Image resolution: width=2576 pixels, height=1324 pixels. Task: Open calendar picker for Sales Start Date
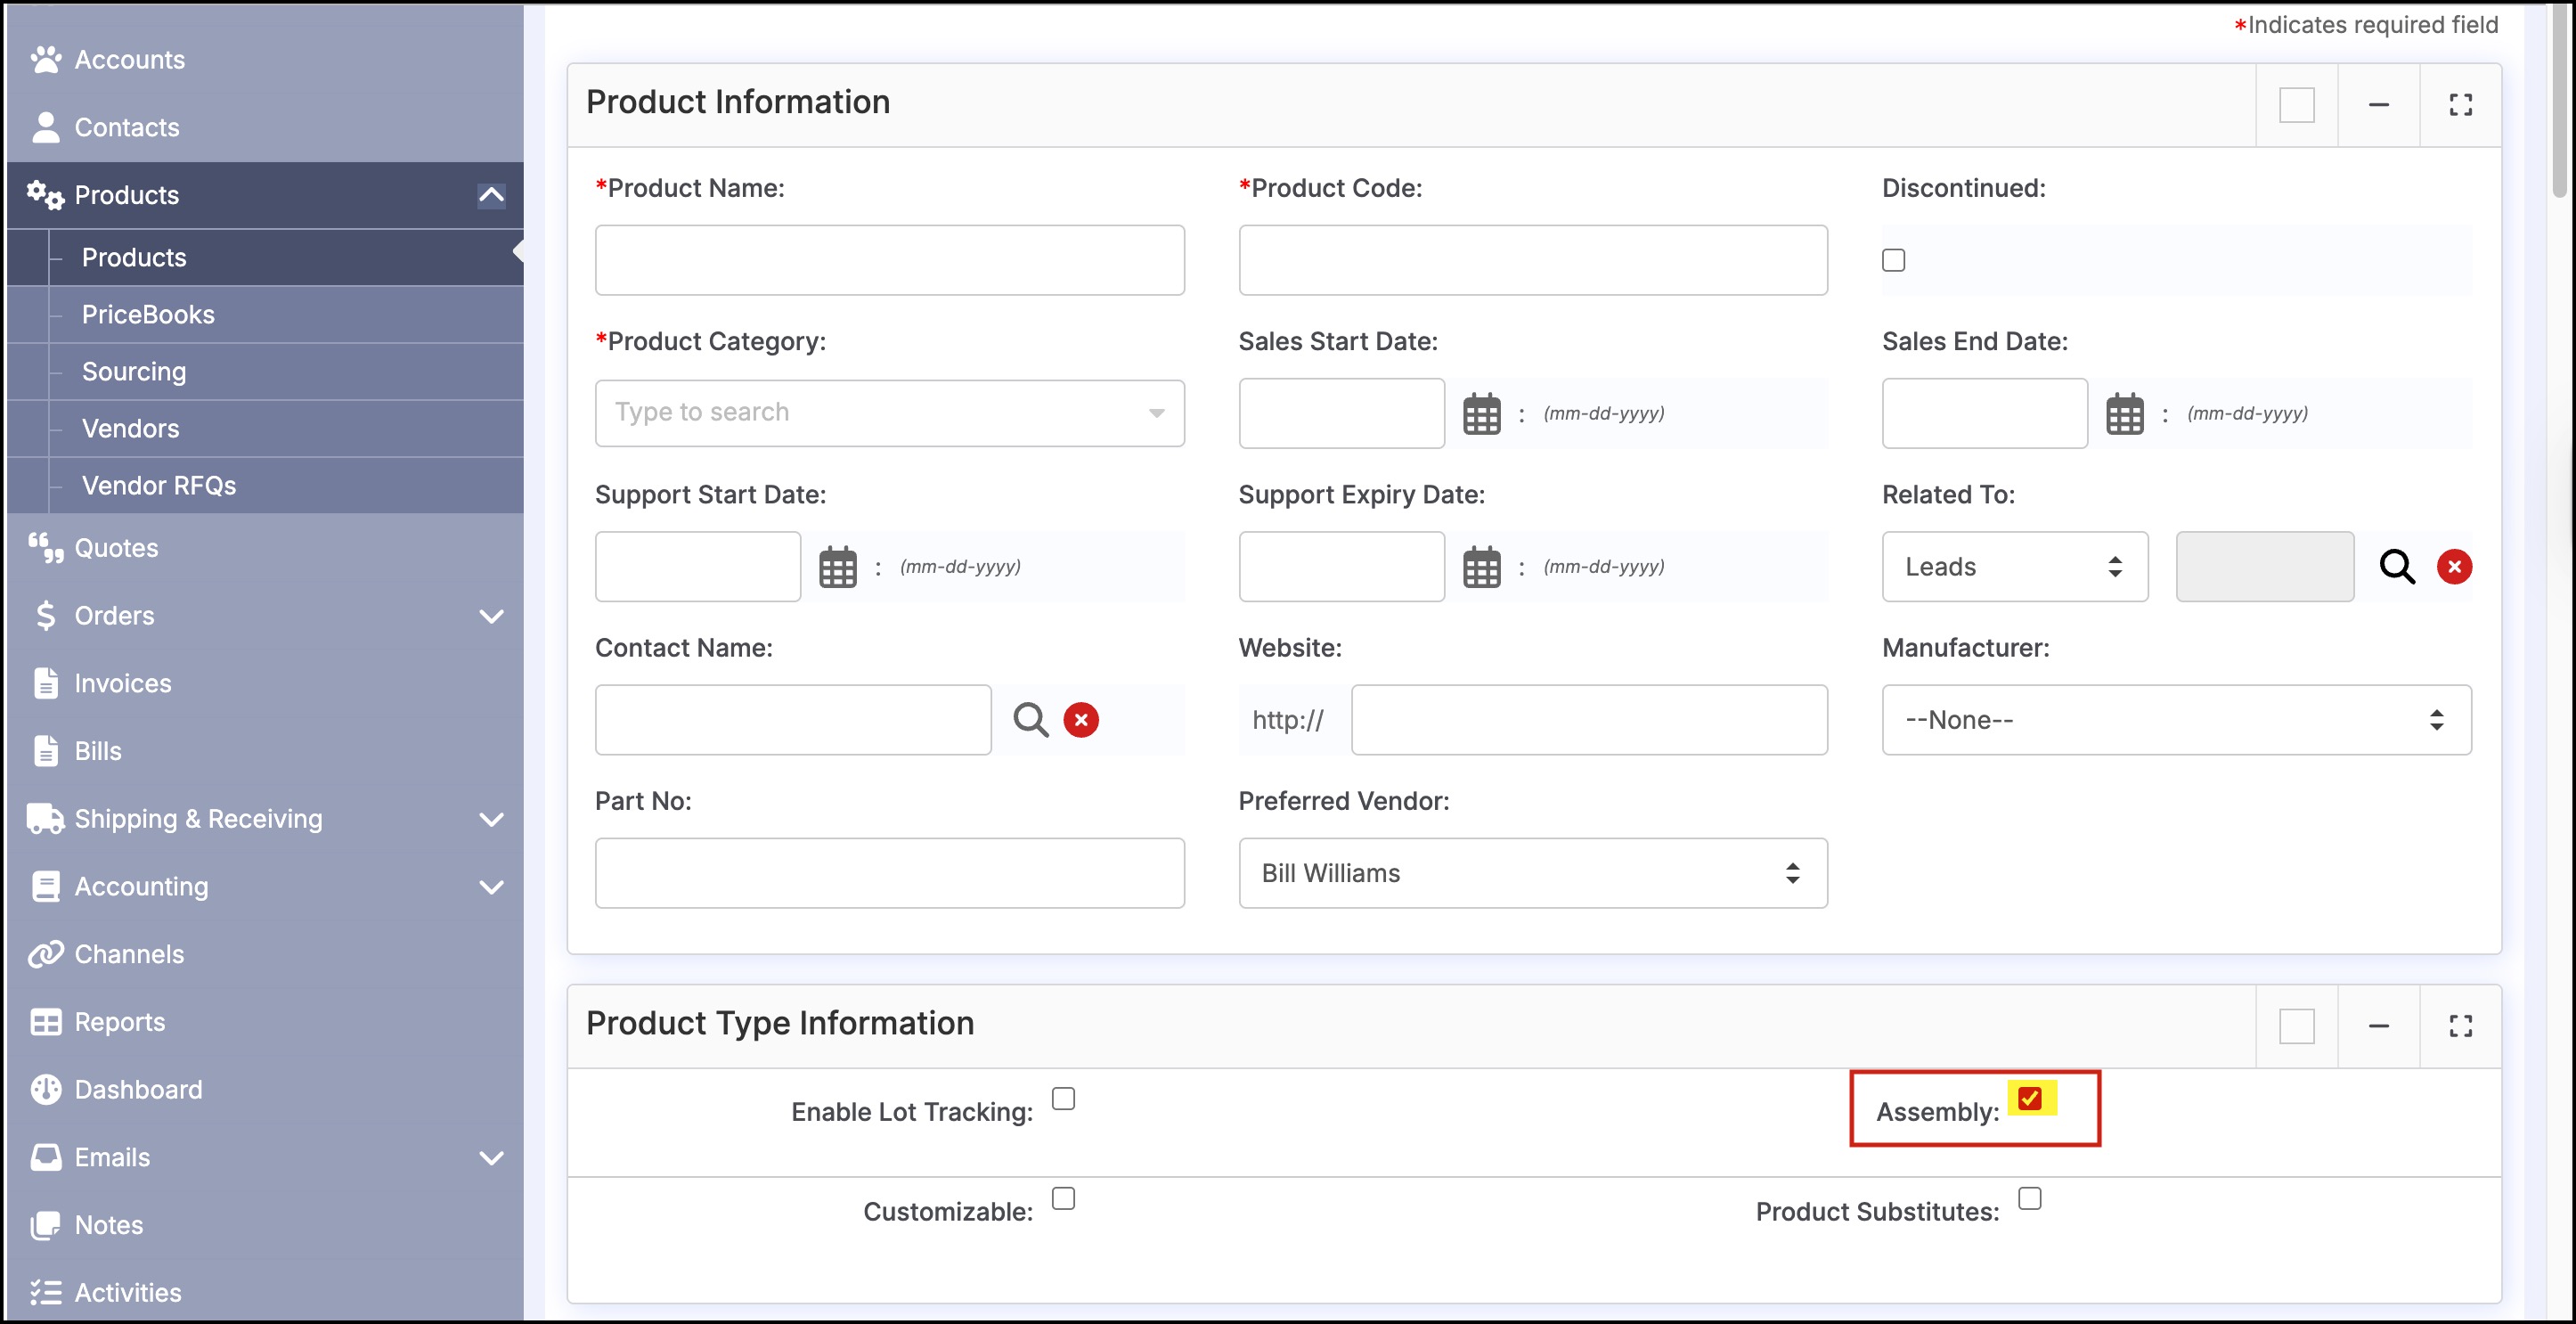[1481, 414]
